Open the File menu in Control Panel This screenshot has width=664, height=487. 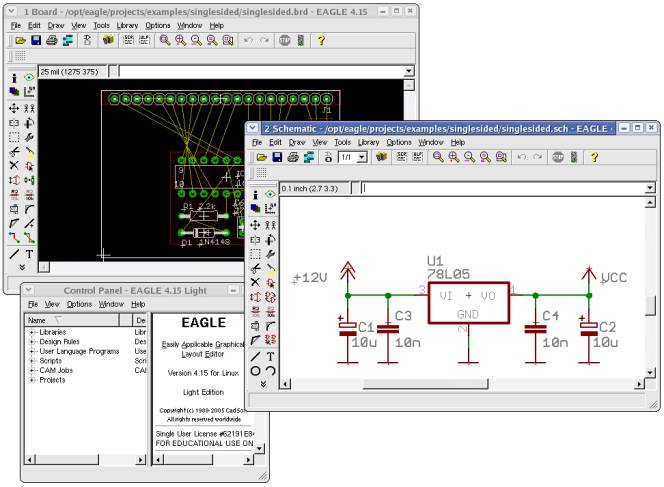point(33,304)
